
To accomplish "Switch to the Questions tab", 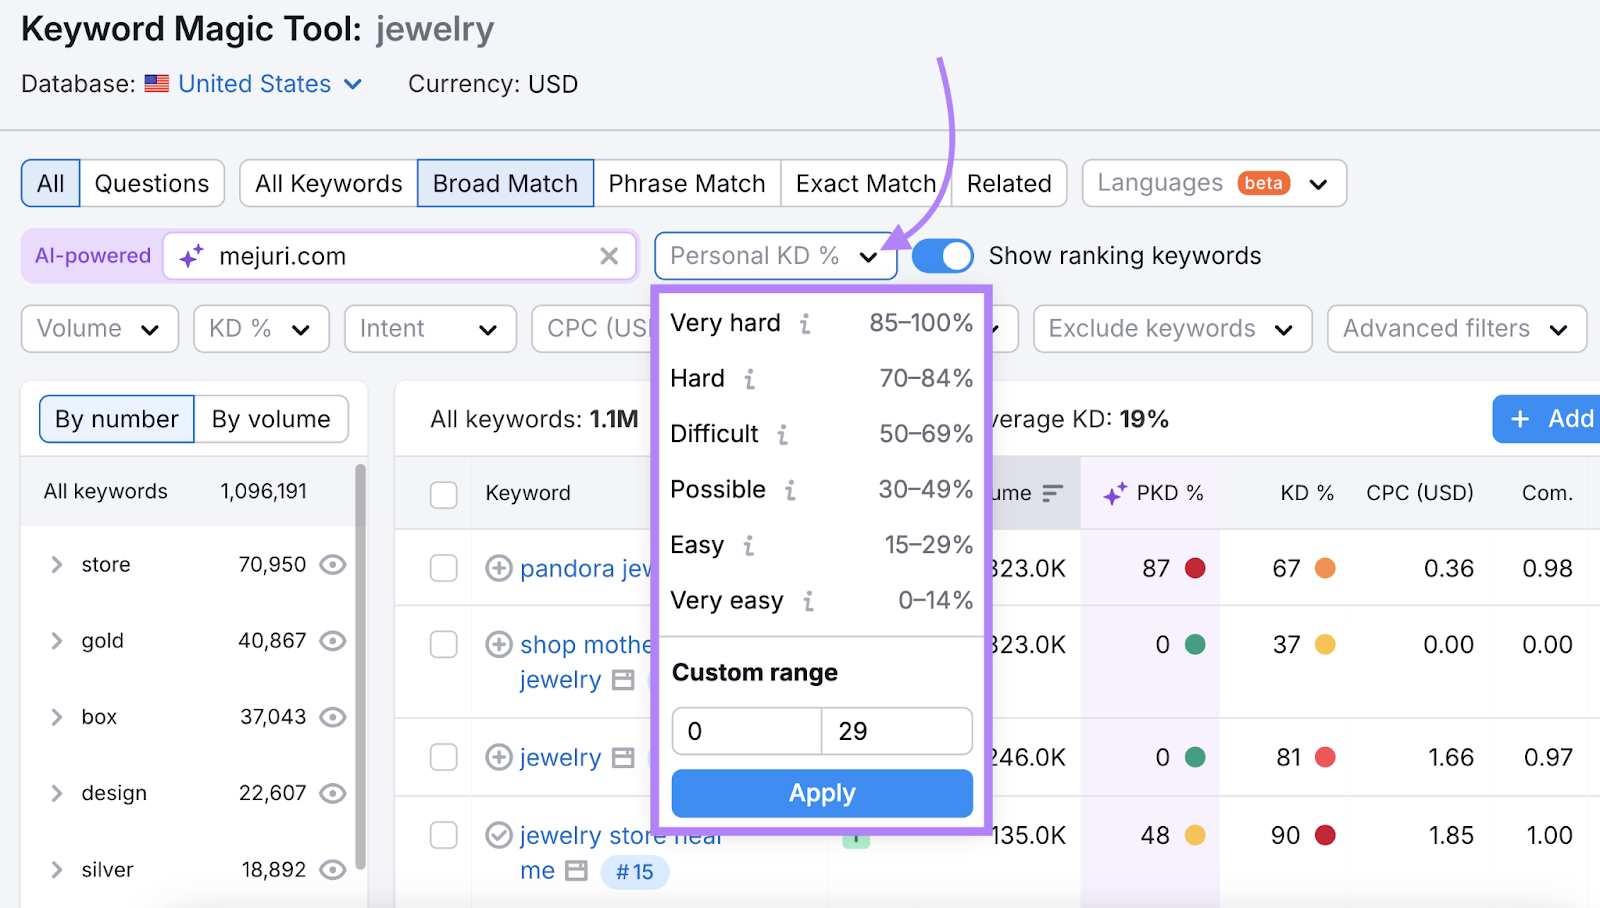I will (152, 183).
